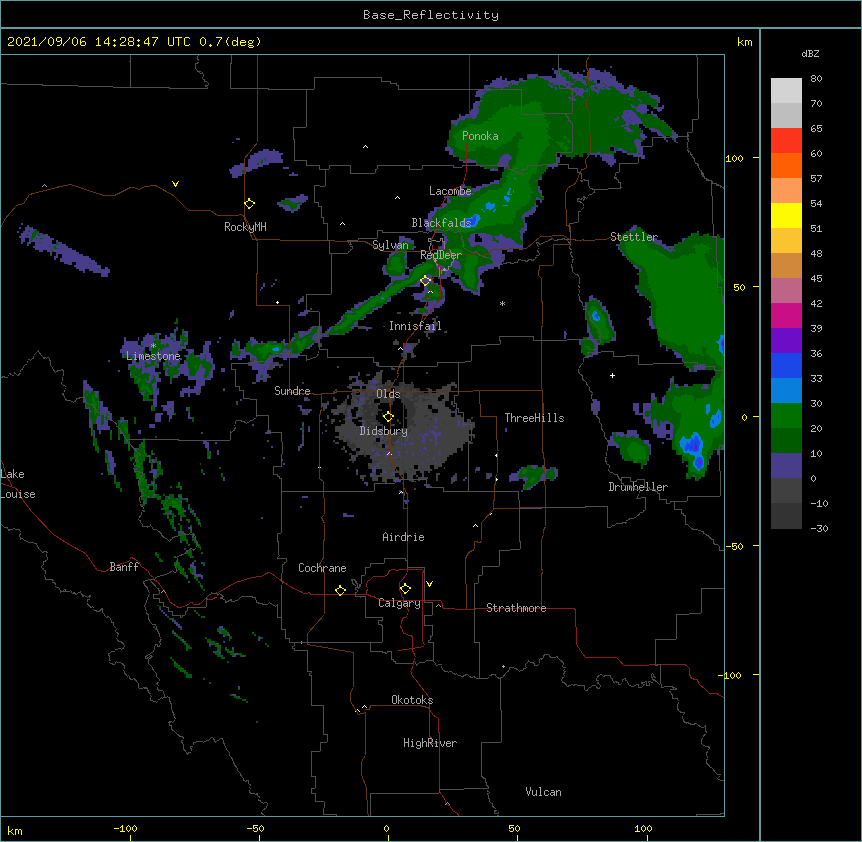The height and width of the screenshot is (842, 862).
Task: Click the yellow diamond marker at Olds-Didsbury
Action: (388, 416)
